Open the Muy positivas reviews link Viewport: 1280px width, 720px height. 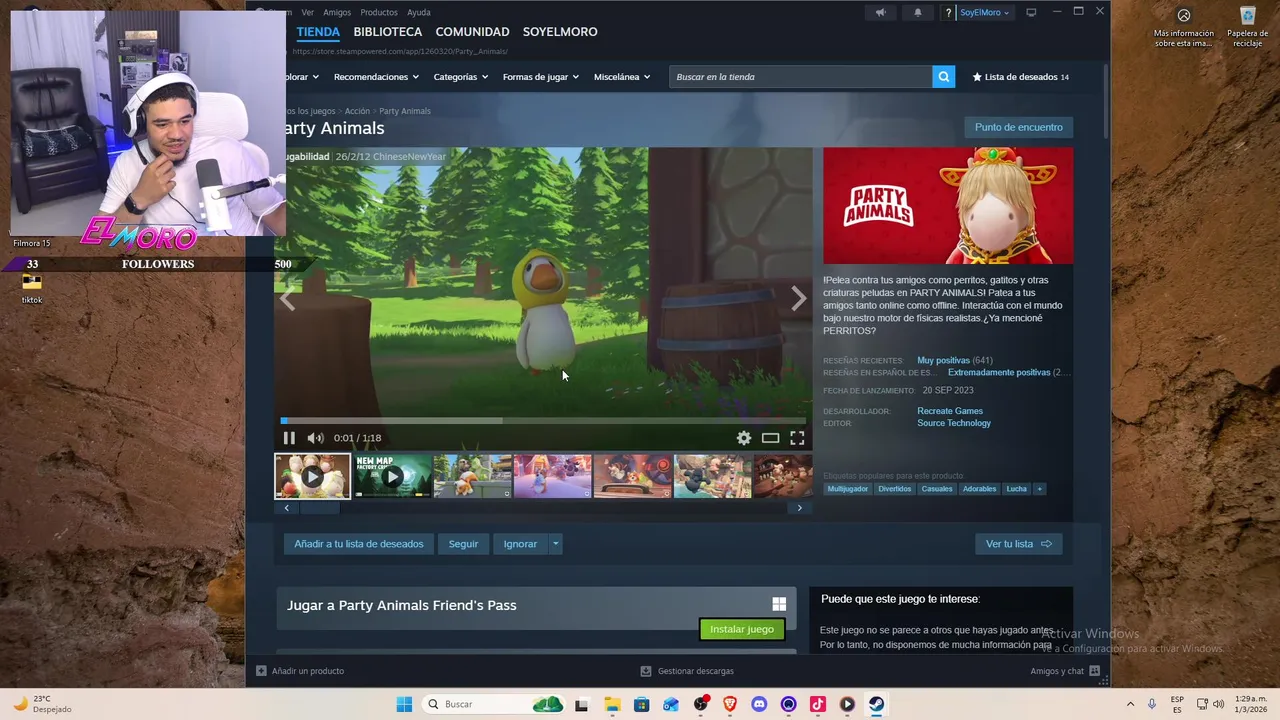coord(943,361)
